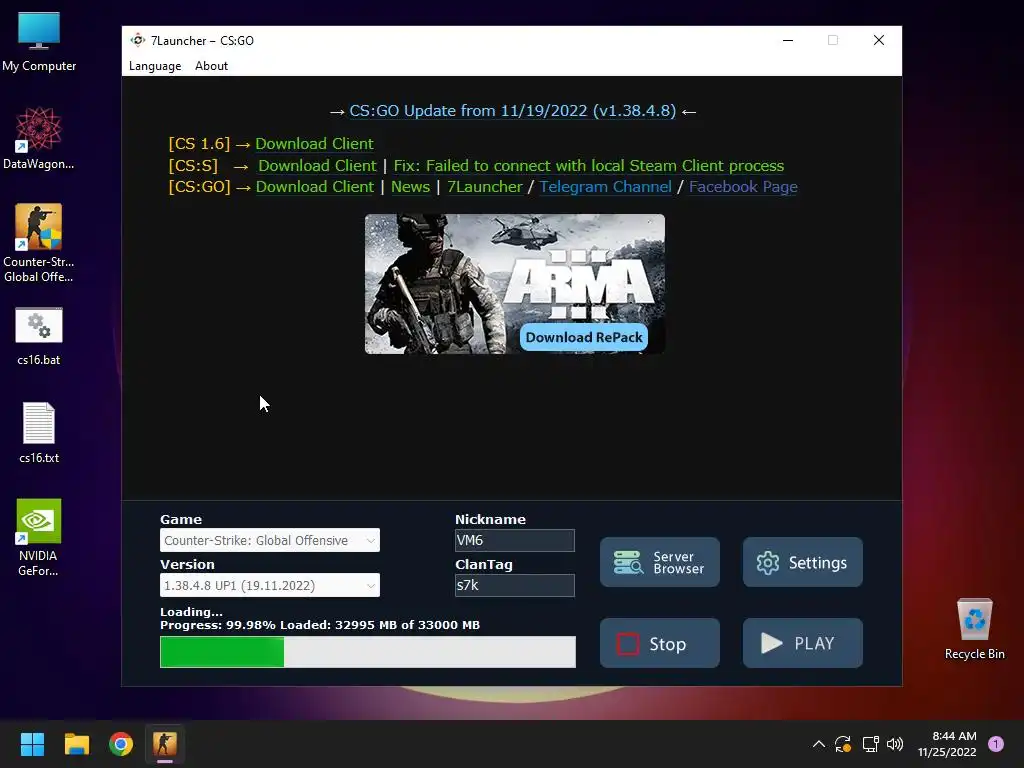
Task: Open the Telegram Channel link
Action: coord(605,187)
